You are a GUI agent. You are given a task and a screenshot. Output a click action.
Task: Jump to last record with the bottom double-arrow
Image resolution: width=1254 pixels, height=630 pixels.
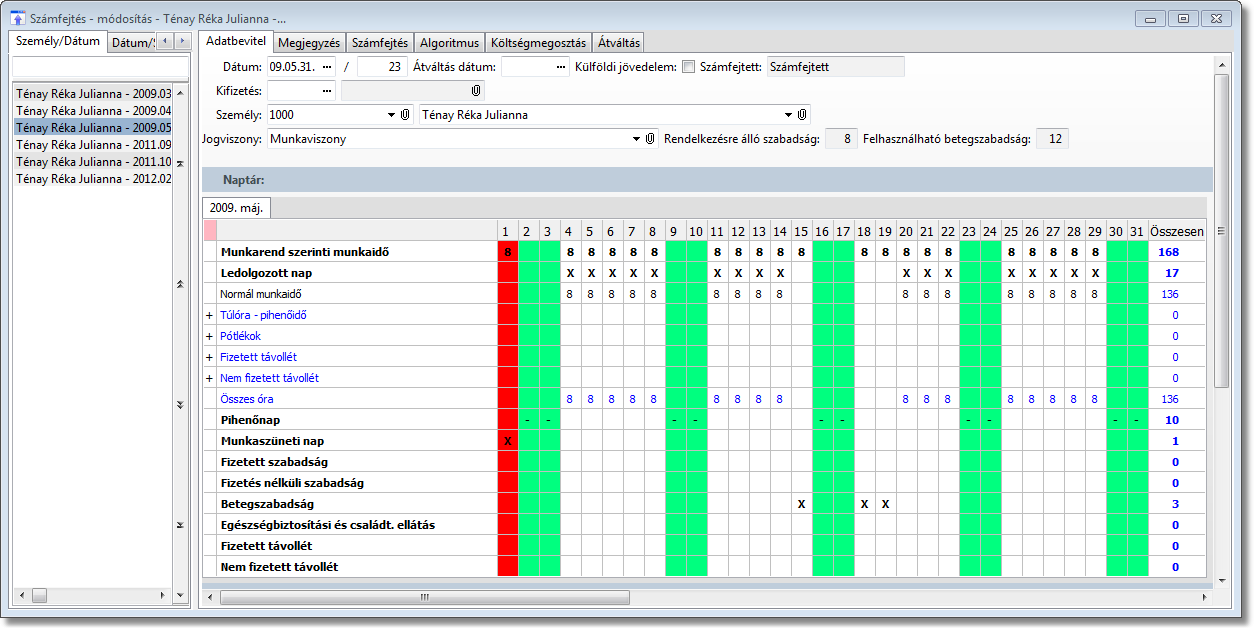(181, 526)
